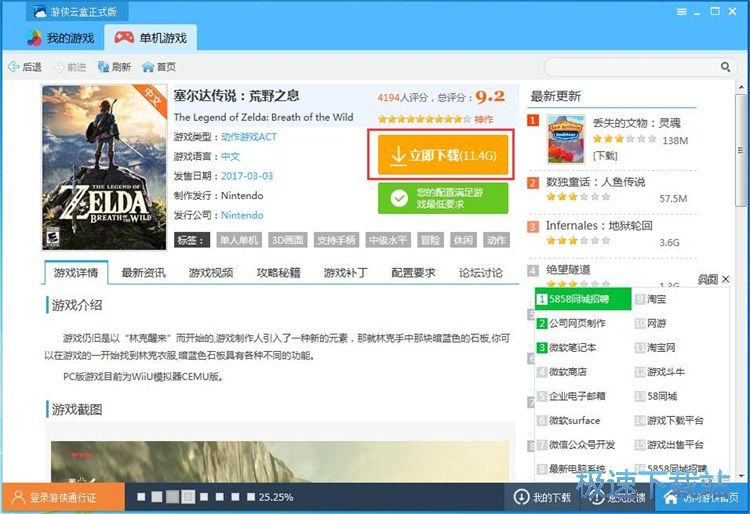This screenshot has height=514, width=750.
Task: Click the green checkmark configuration icon
Action: click(399, 198)
